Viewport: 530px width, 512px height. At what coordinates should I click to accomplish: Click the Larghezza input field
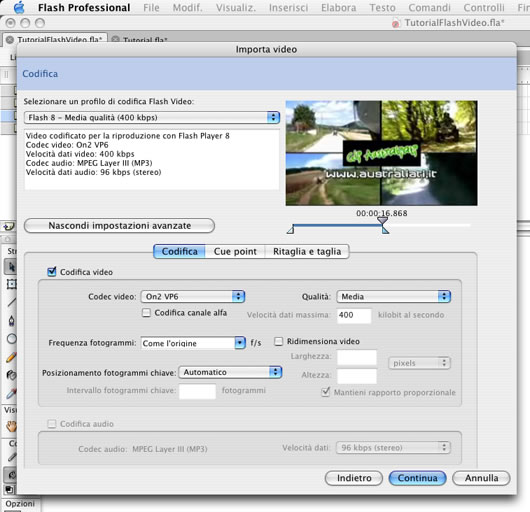[x=357, y=357]
